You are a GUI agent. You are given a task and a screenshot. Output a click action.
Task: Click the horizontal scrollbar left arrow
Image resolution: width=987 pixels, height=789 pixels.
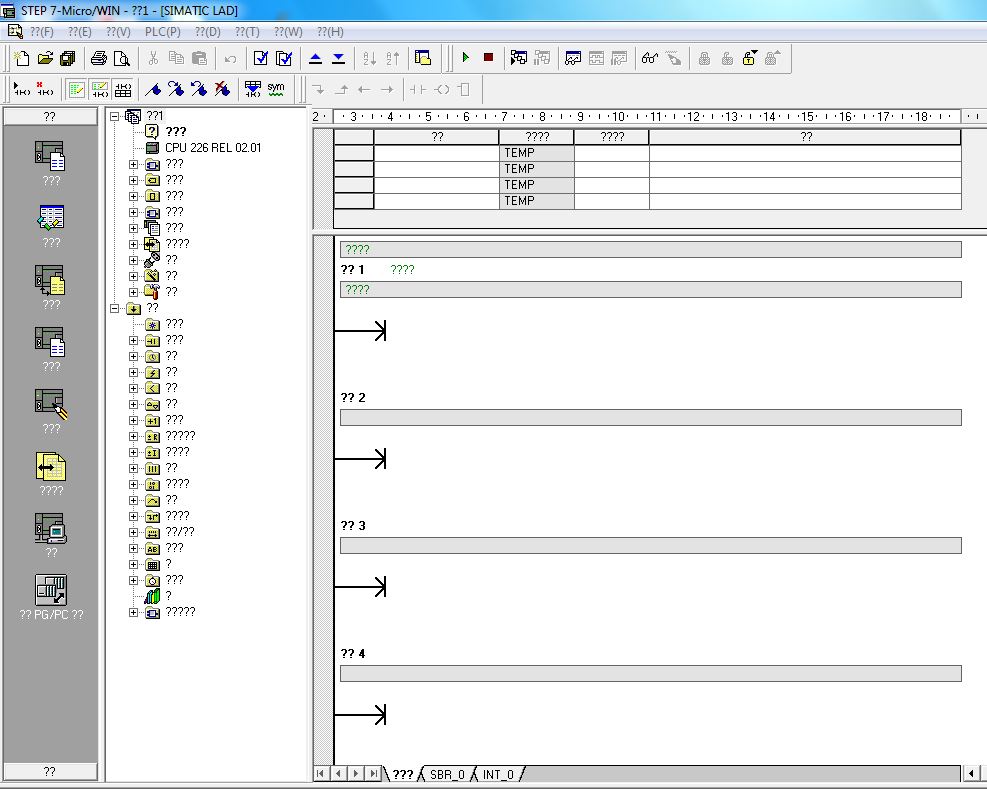pyautogui.click(x=972, y=773)
